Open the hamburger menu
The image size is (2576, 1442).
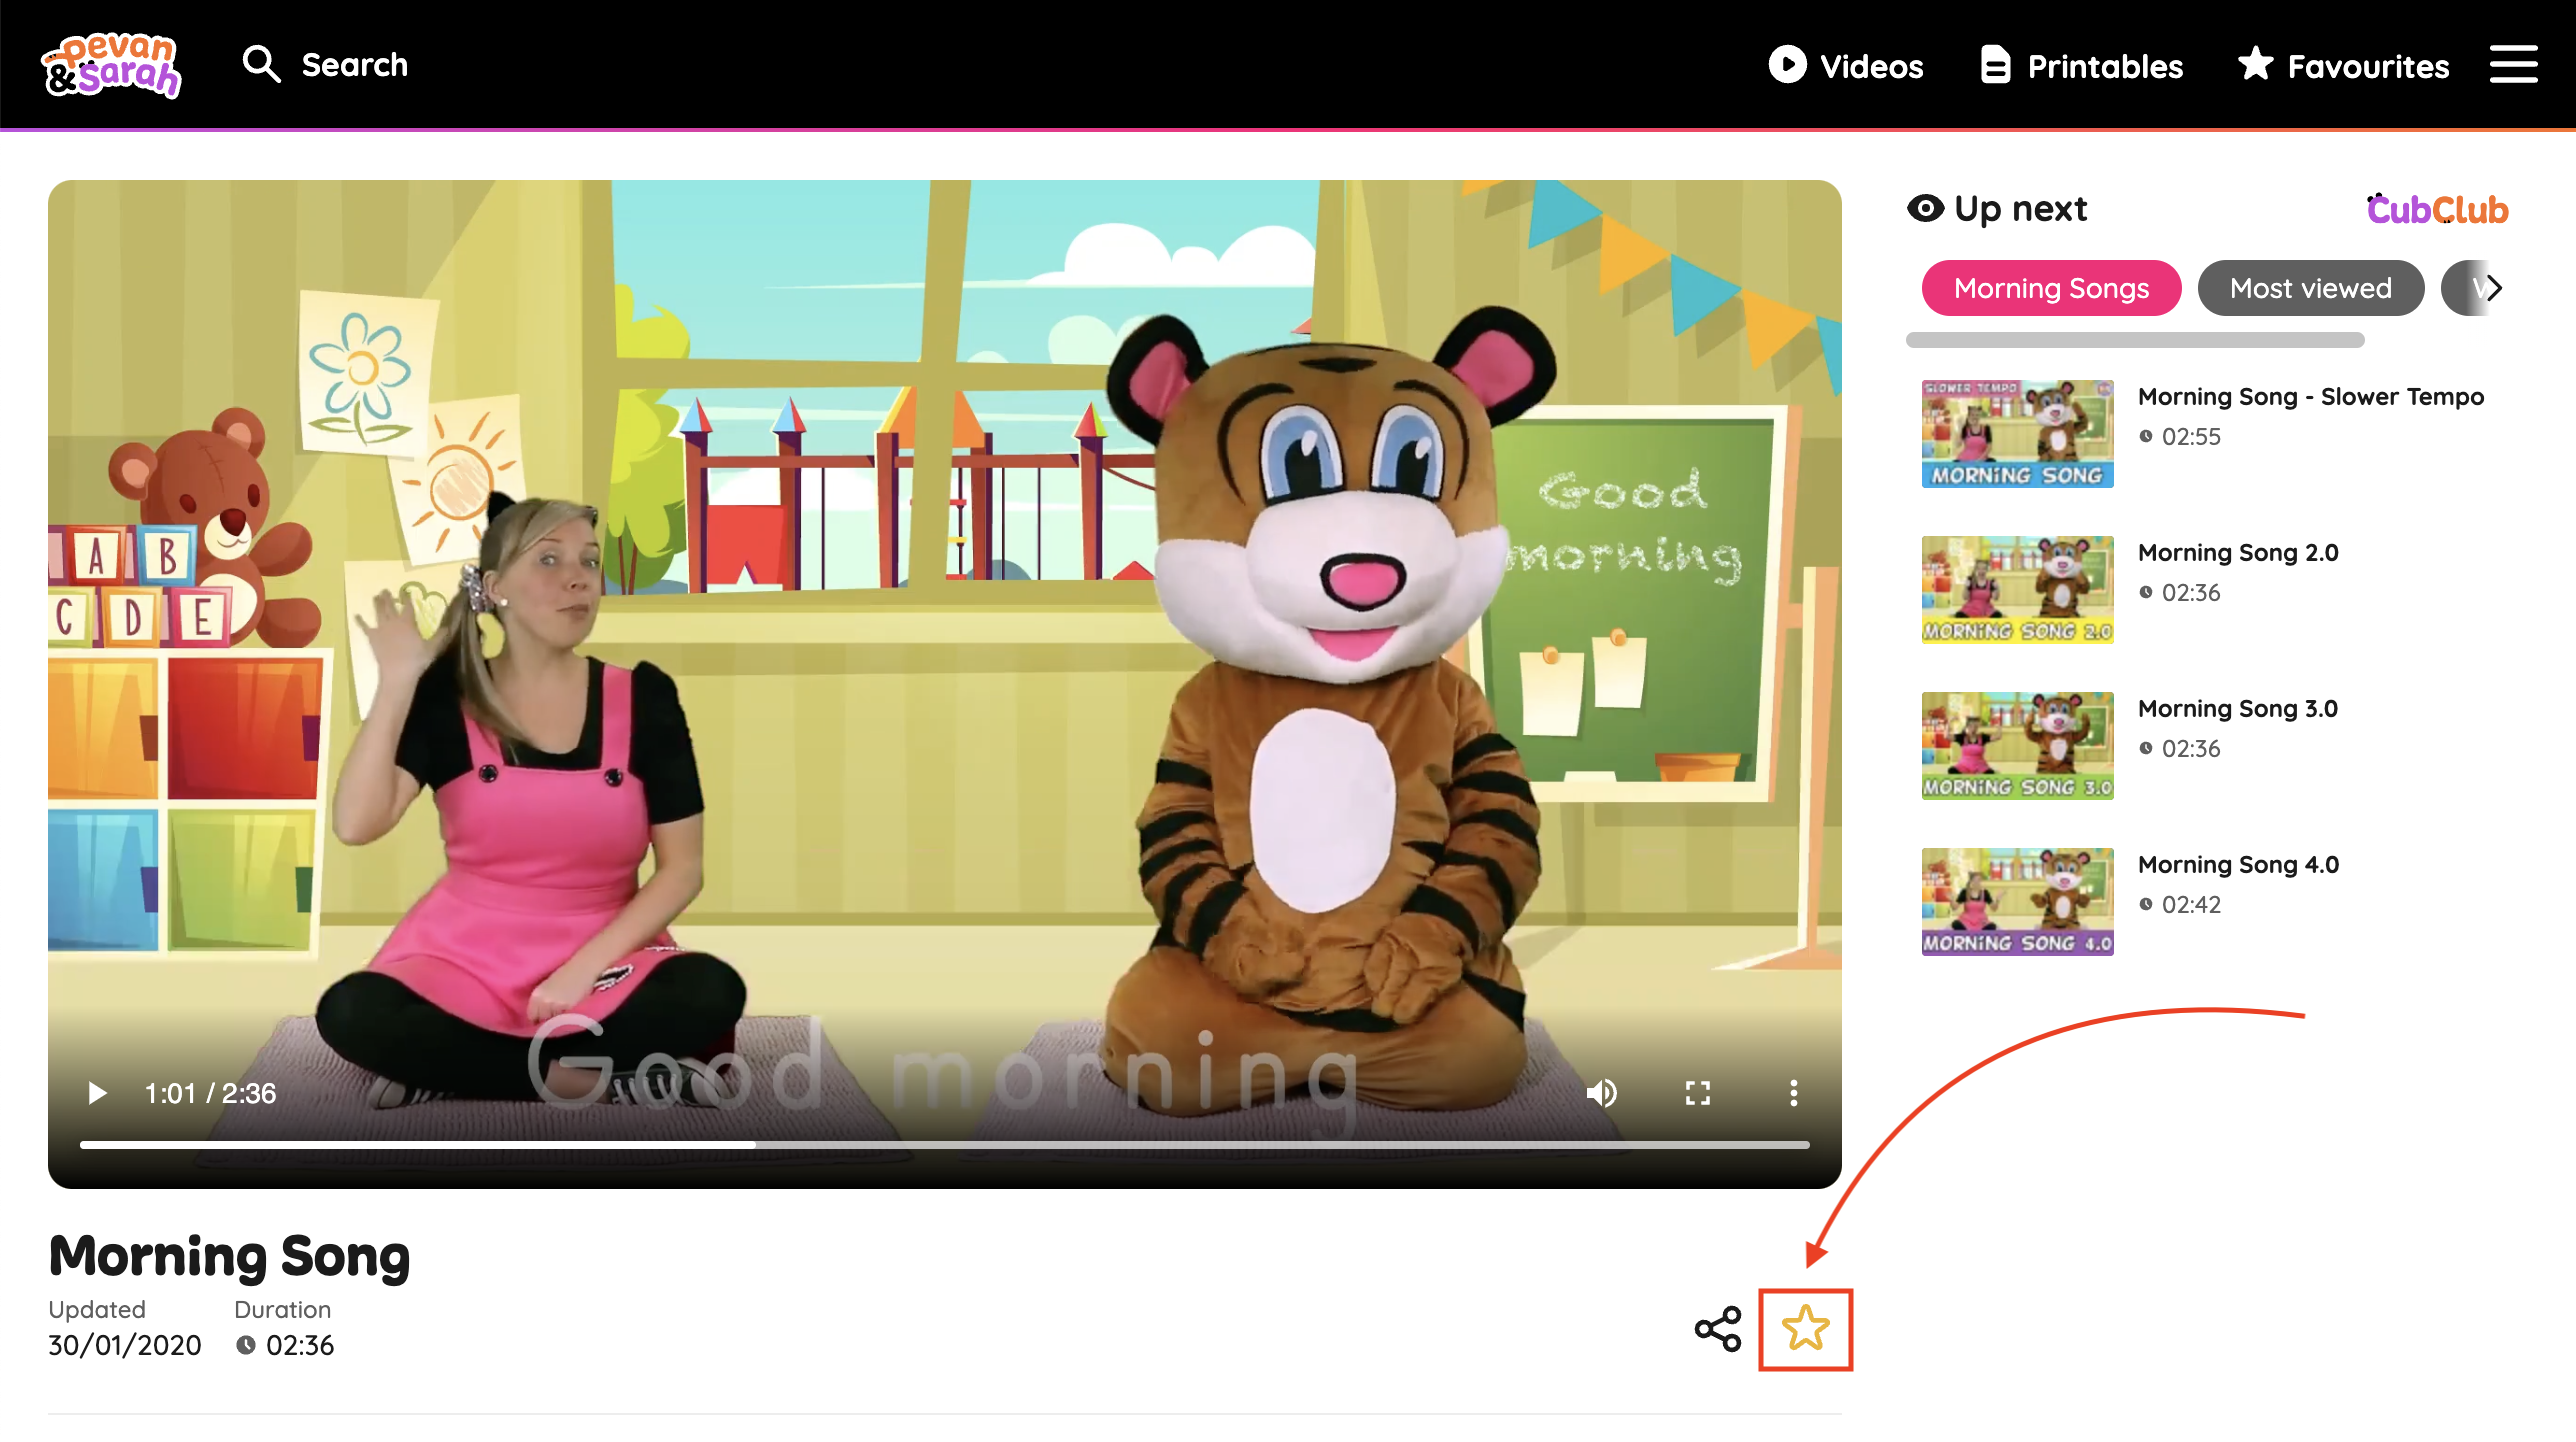pyautogui.click(x=2513, y=64)
